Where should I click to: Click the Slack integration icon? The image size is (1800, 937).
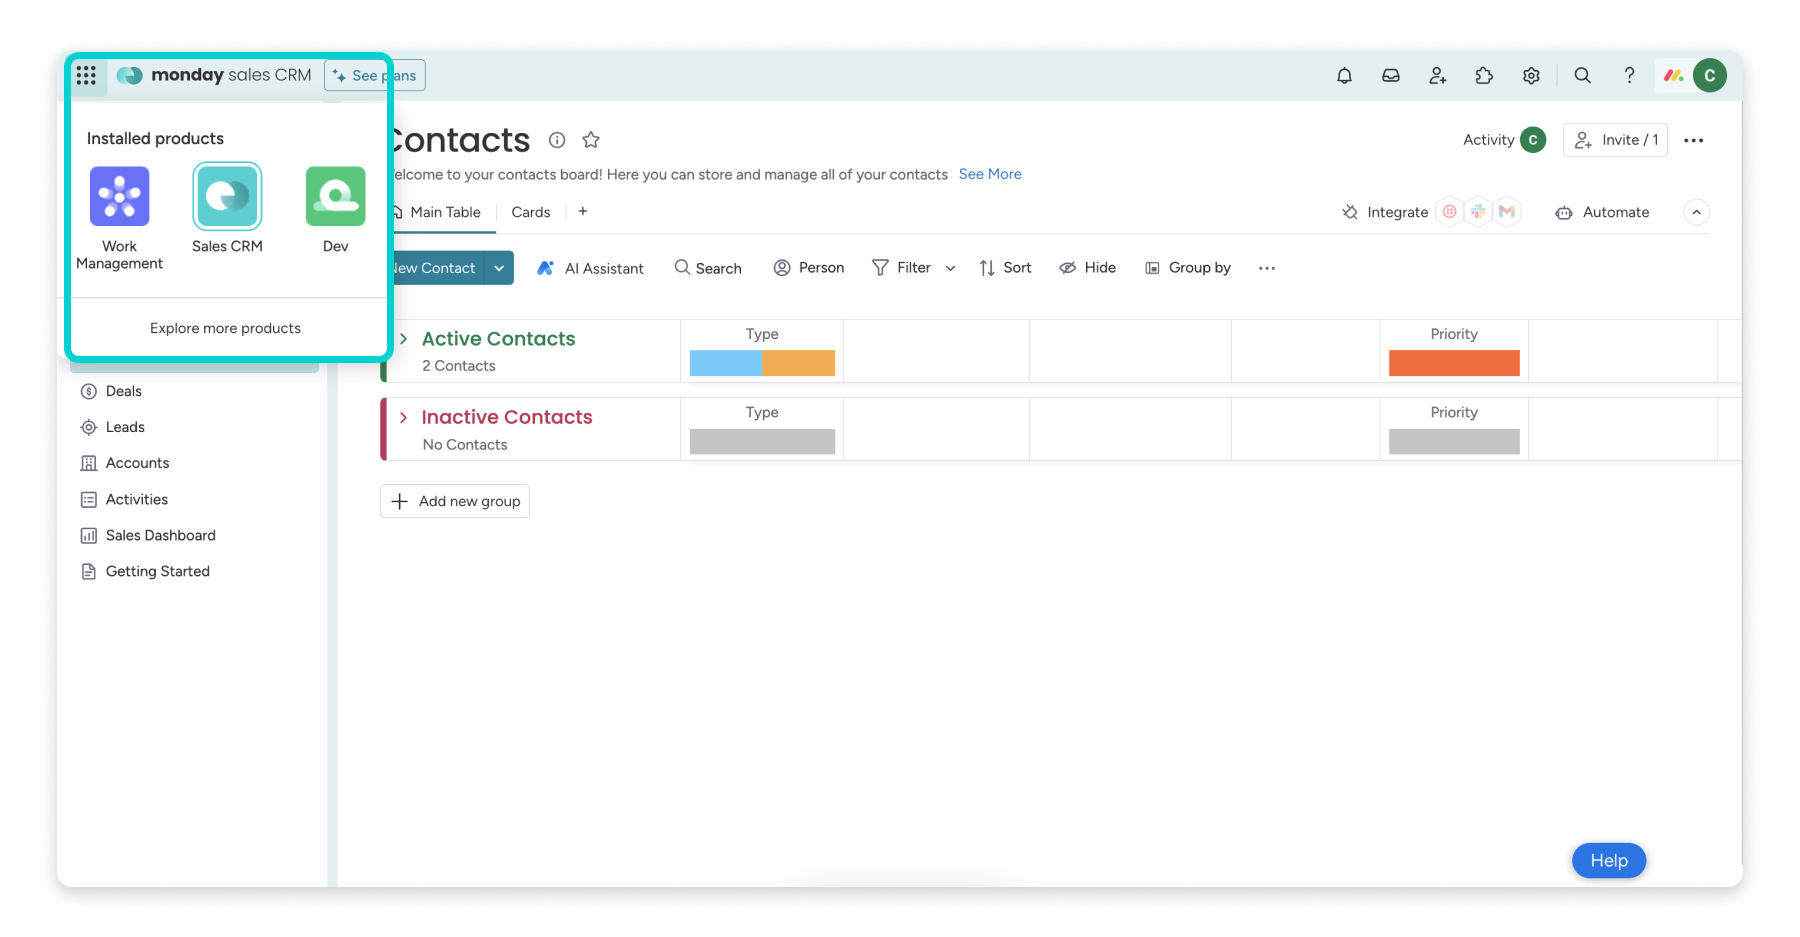pos(1478,211)
